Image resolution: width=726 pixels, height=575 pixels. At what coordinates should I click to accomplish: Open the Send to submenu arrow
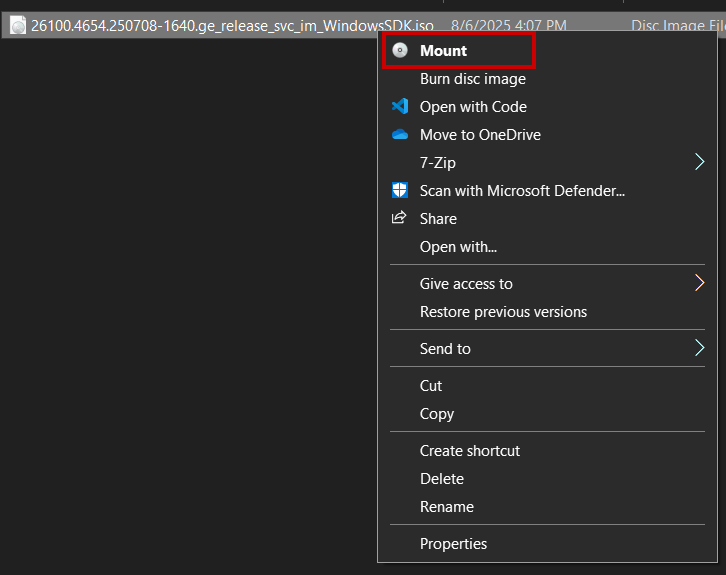pos(699,349)
